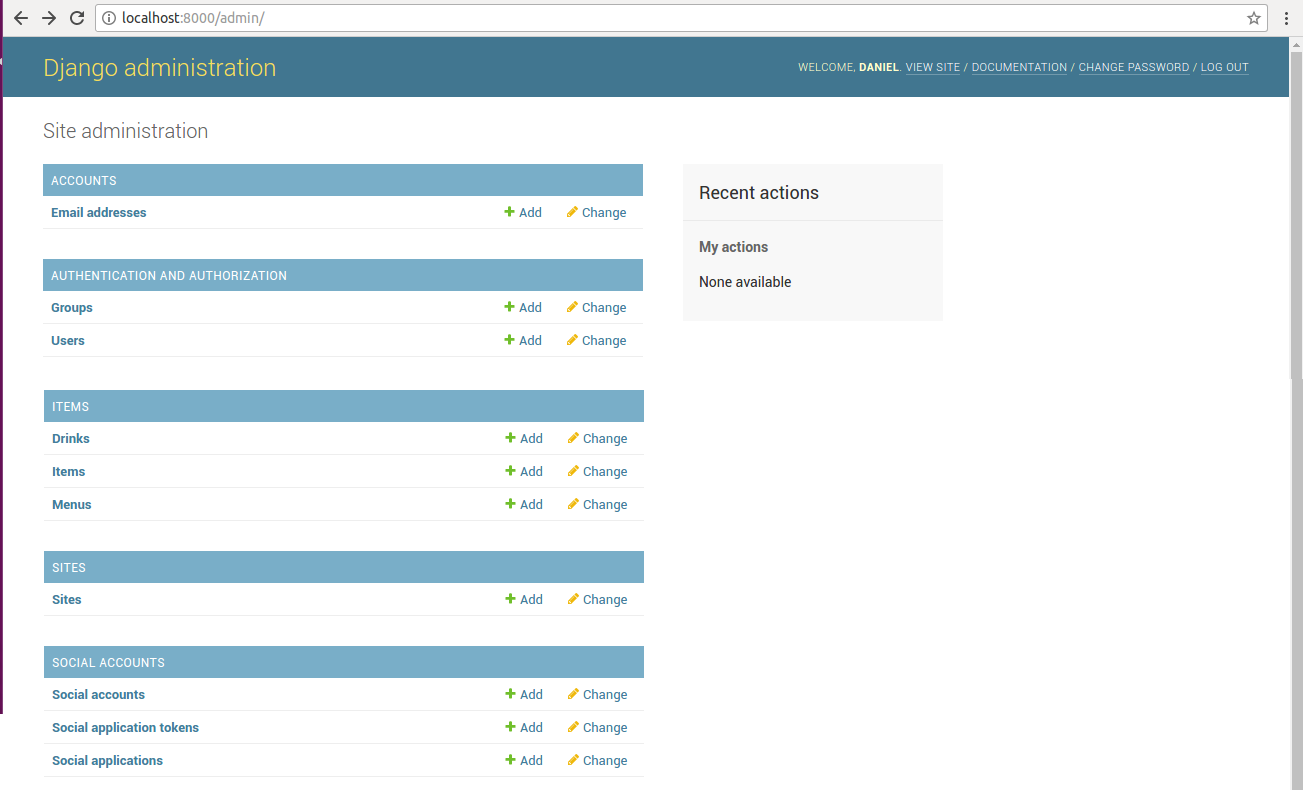
Task: Click the DANIEL username in the header
Action: click(x=879, y=67)
